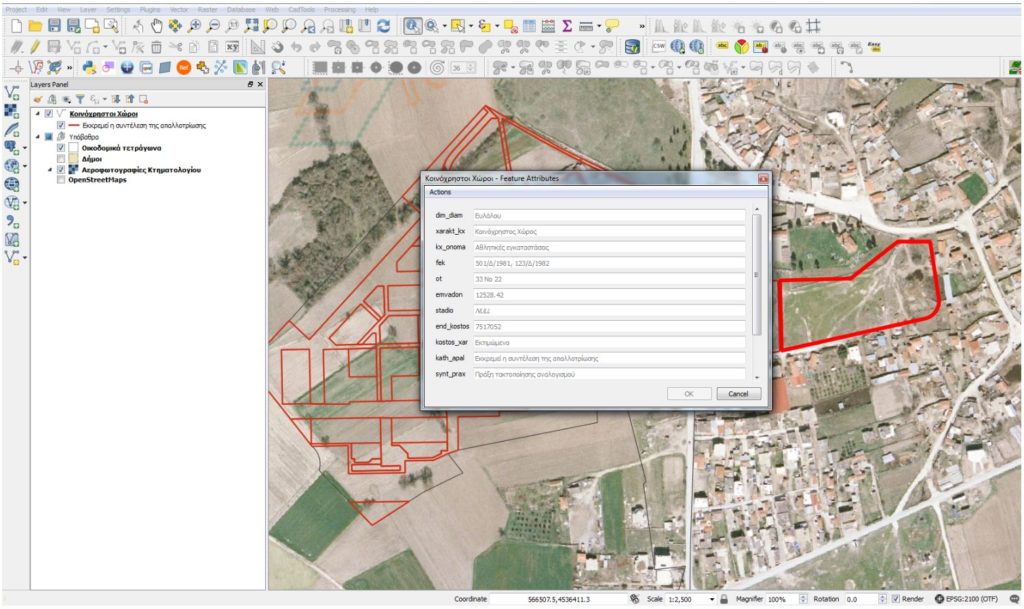Open the Processing menu
Screen dimensions: 1024x609
click(x=339, y=8)
